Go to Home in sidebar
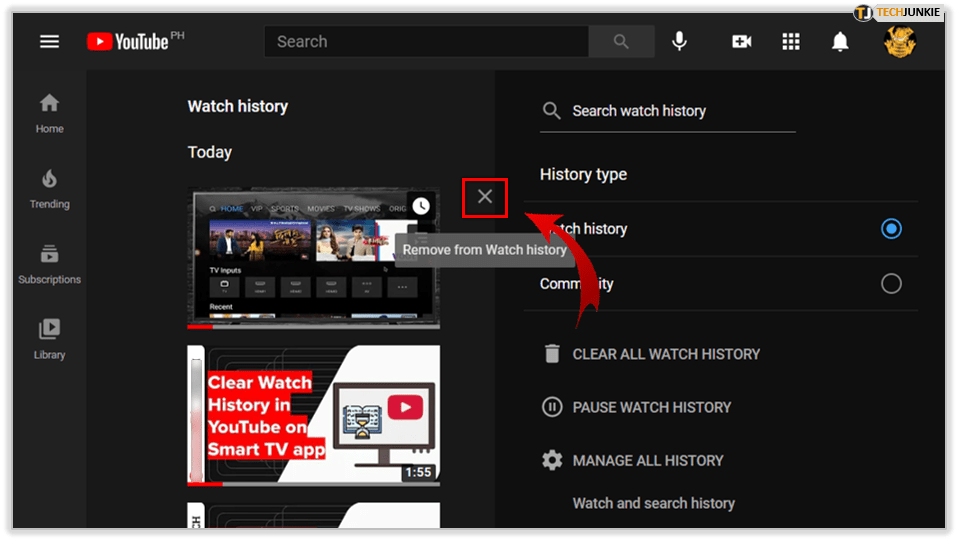Image resolution: width=958 pixels, height=541 pixels. (49, 113)
